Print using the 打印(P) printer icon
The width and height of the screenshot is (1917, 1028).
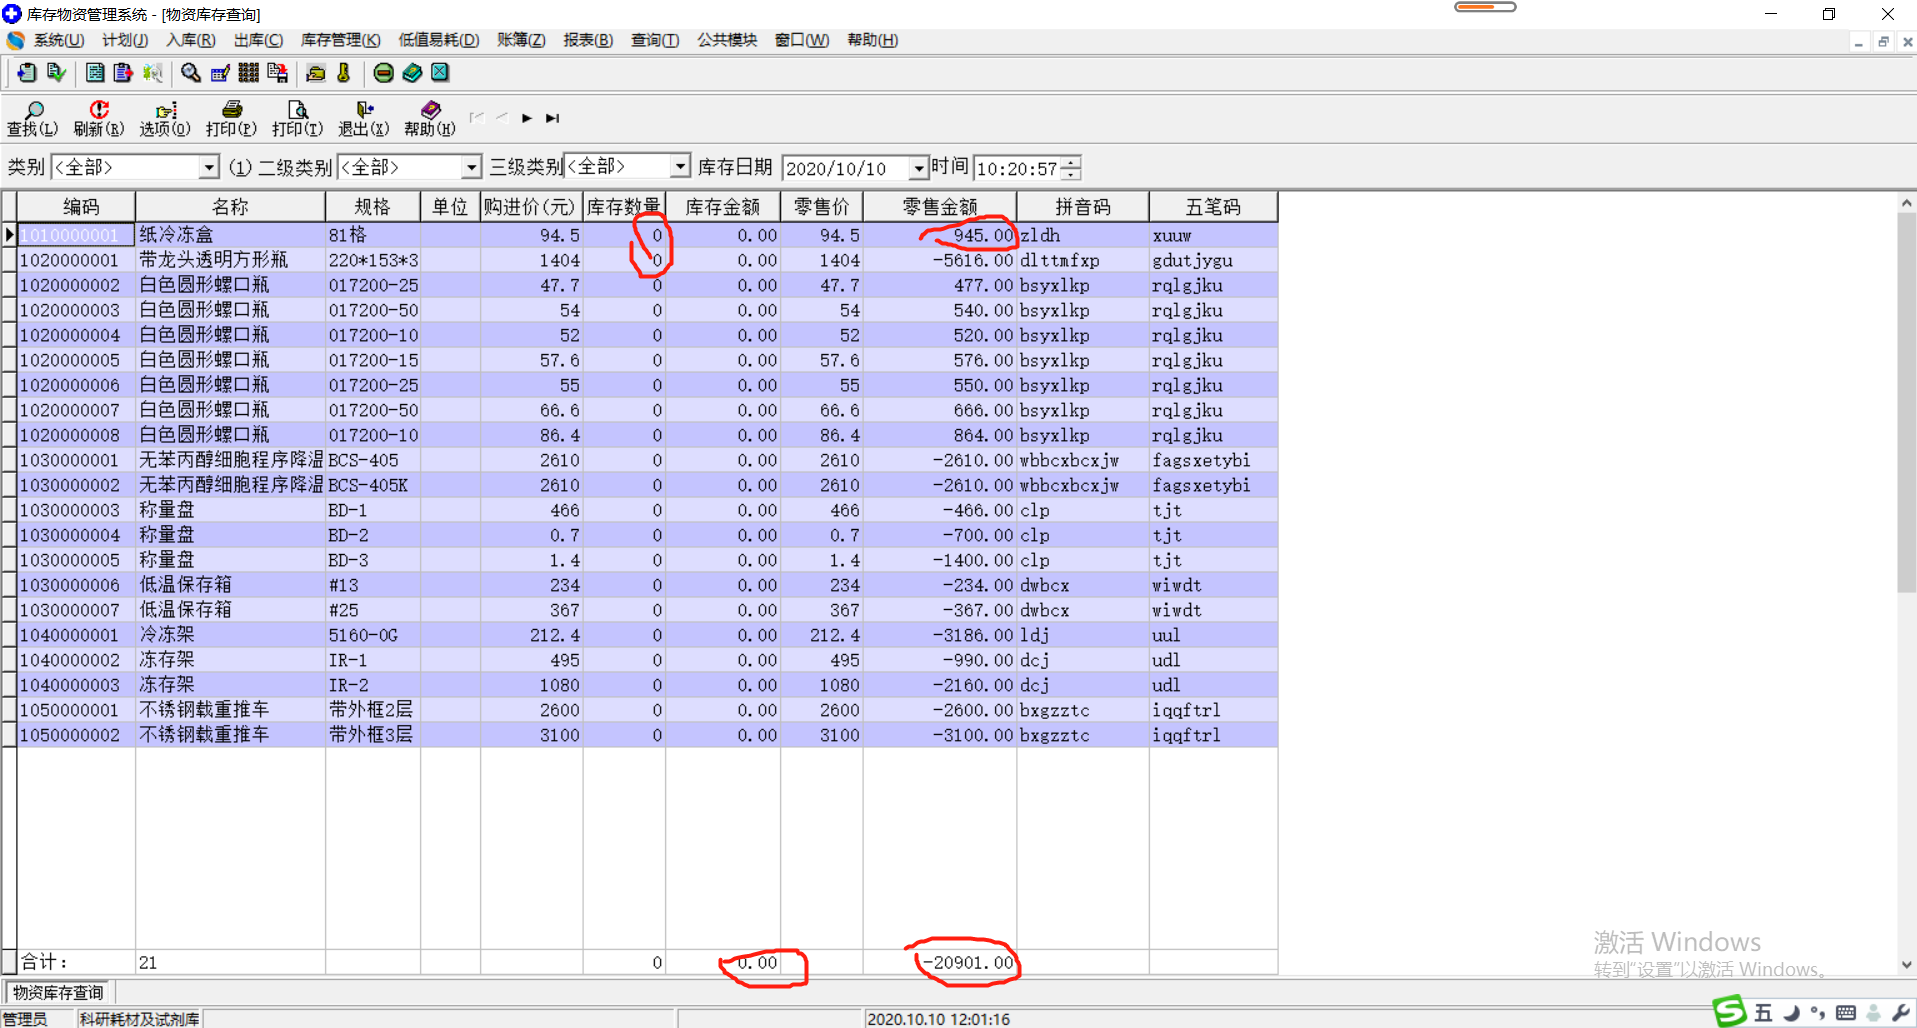(x=231, y=118)
